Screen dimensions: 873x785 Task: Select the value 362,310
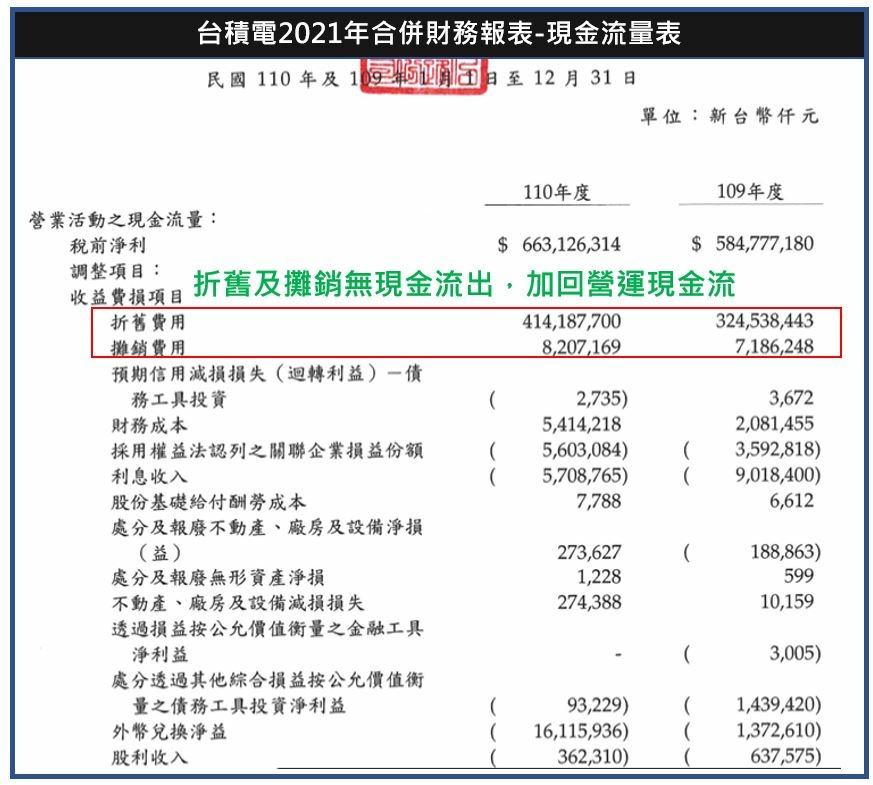[589, 757]
